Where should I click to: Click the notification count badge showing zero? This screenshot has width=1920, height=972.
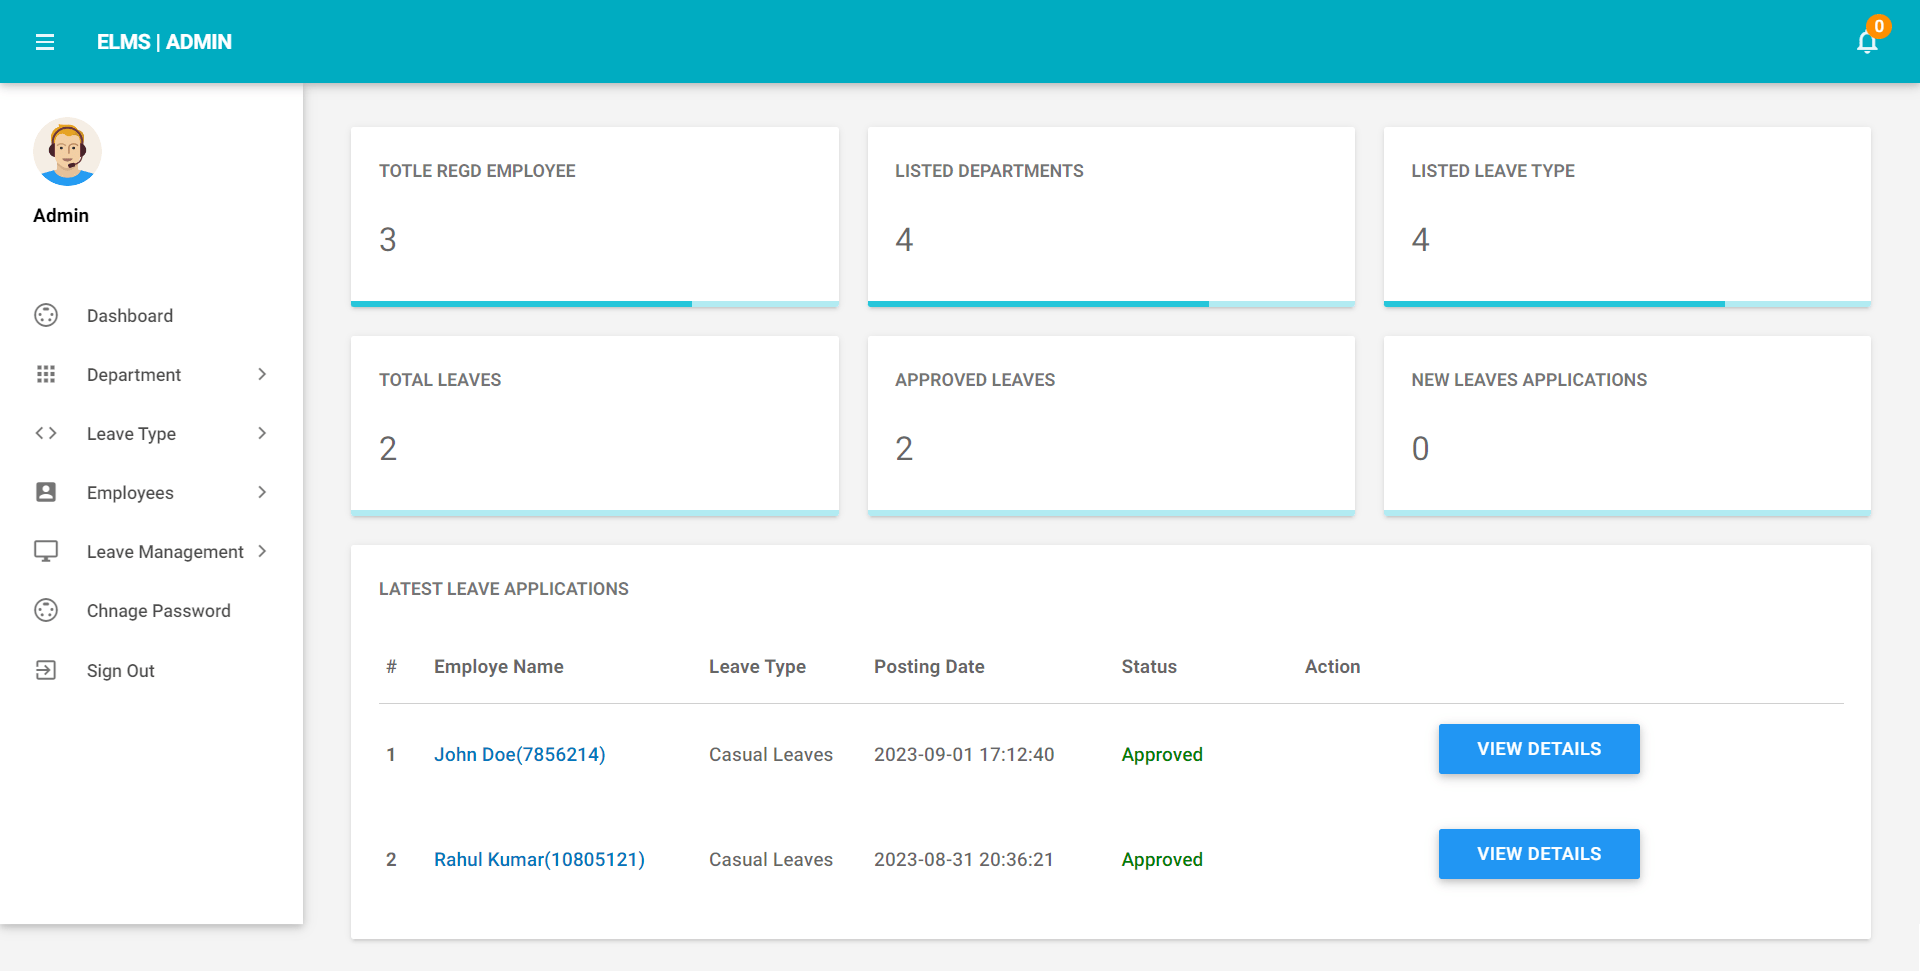1879,26
